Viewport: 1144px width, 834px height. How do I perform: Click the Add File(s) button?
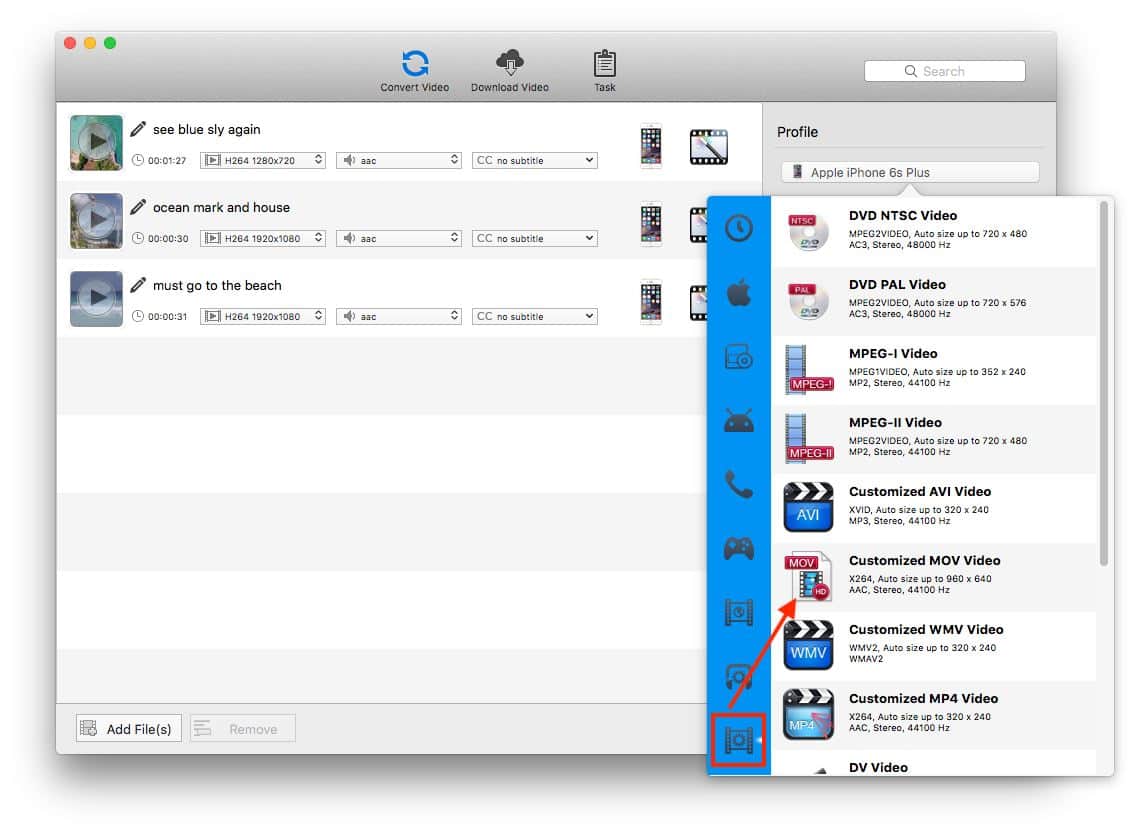tap(128, 728)
